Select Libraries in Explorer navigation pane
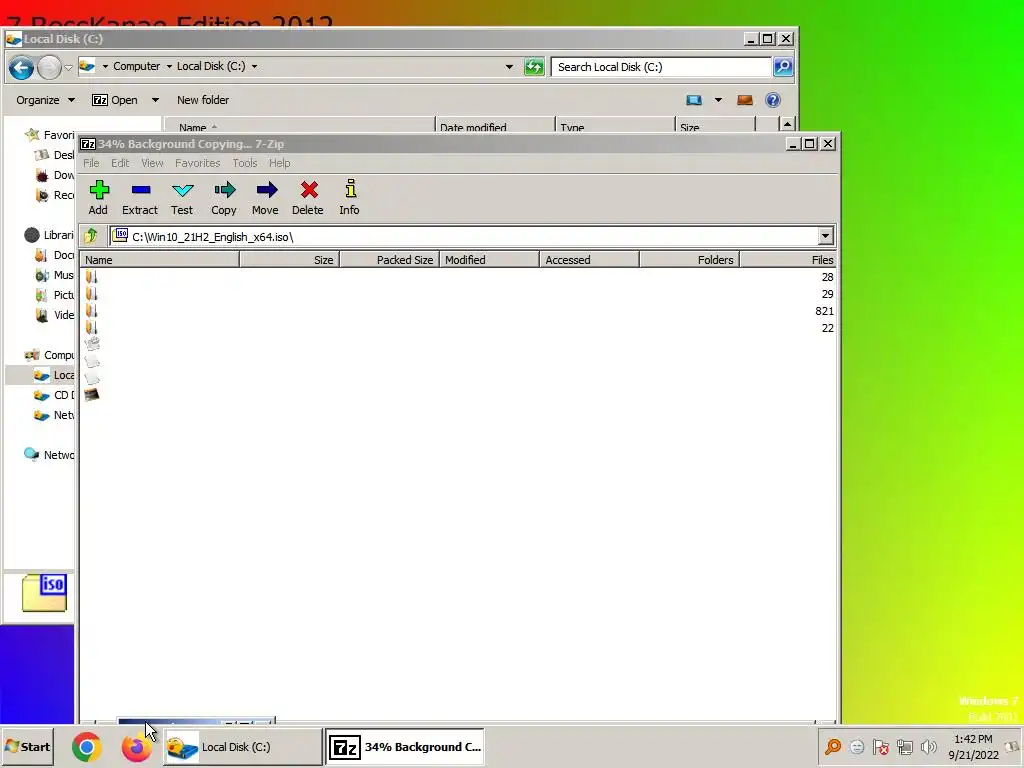1024x768 pixels. (x=51, y=235)
